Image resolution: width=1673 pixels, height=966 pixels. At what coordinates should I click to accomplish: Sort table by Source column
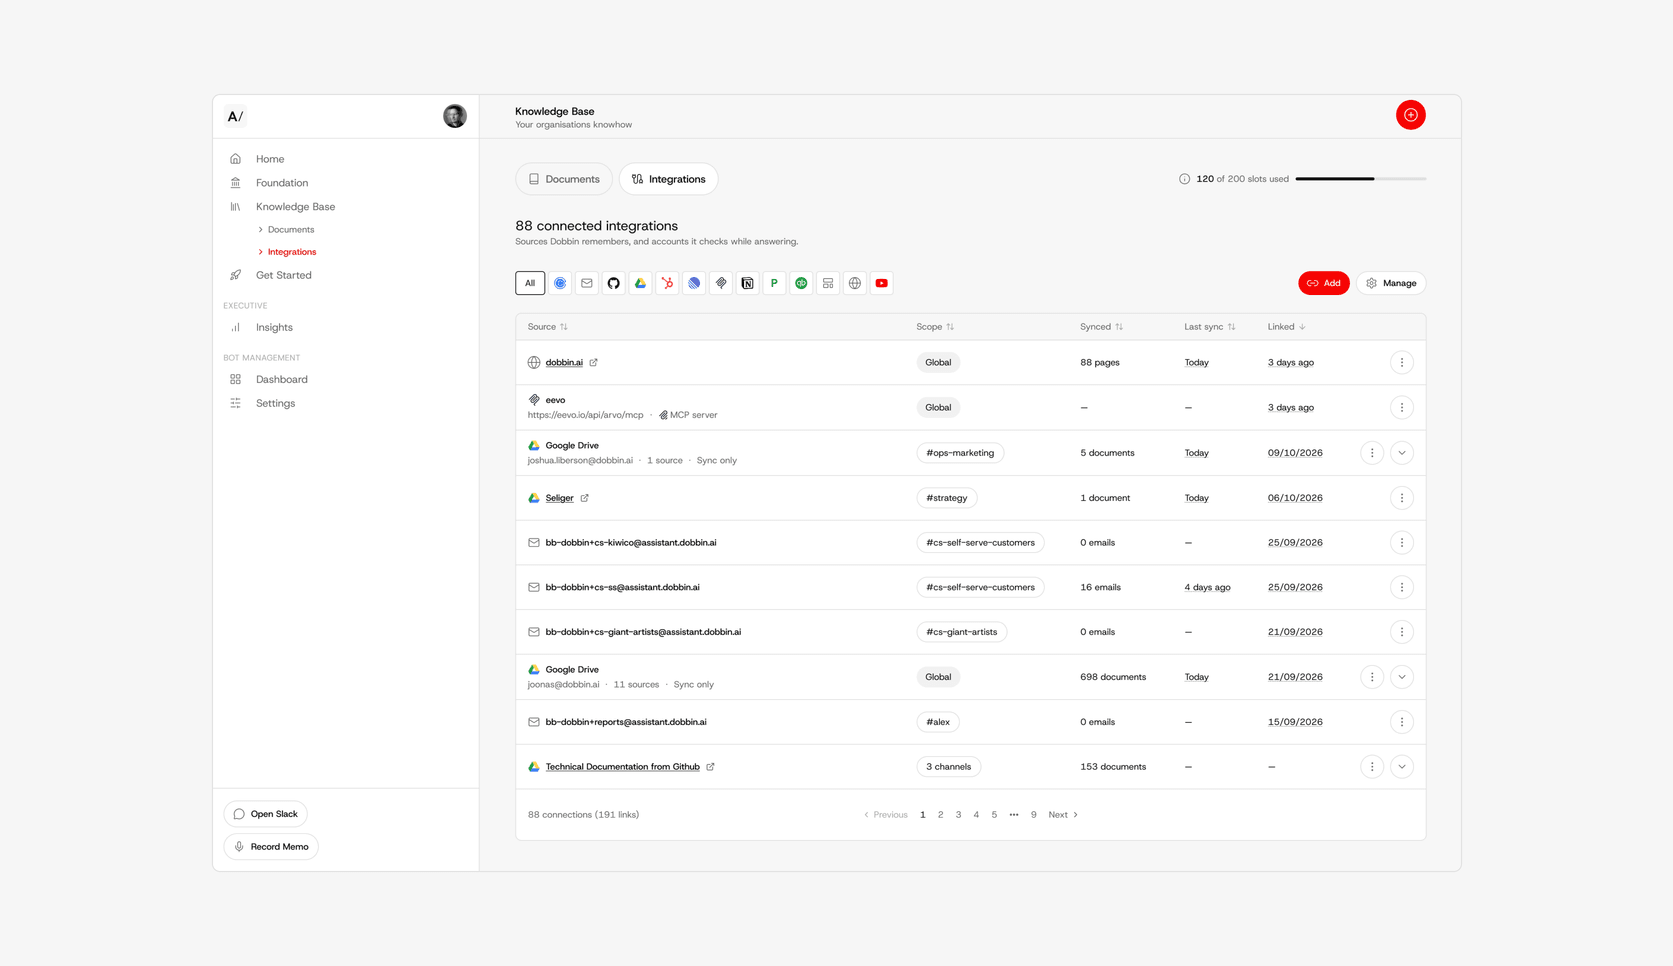(x=548, y=327)
